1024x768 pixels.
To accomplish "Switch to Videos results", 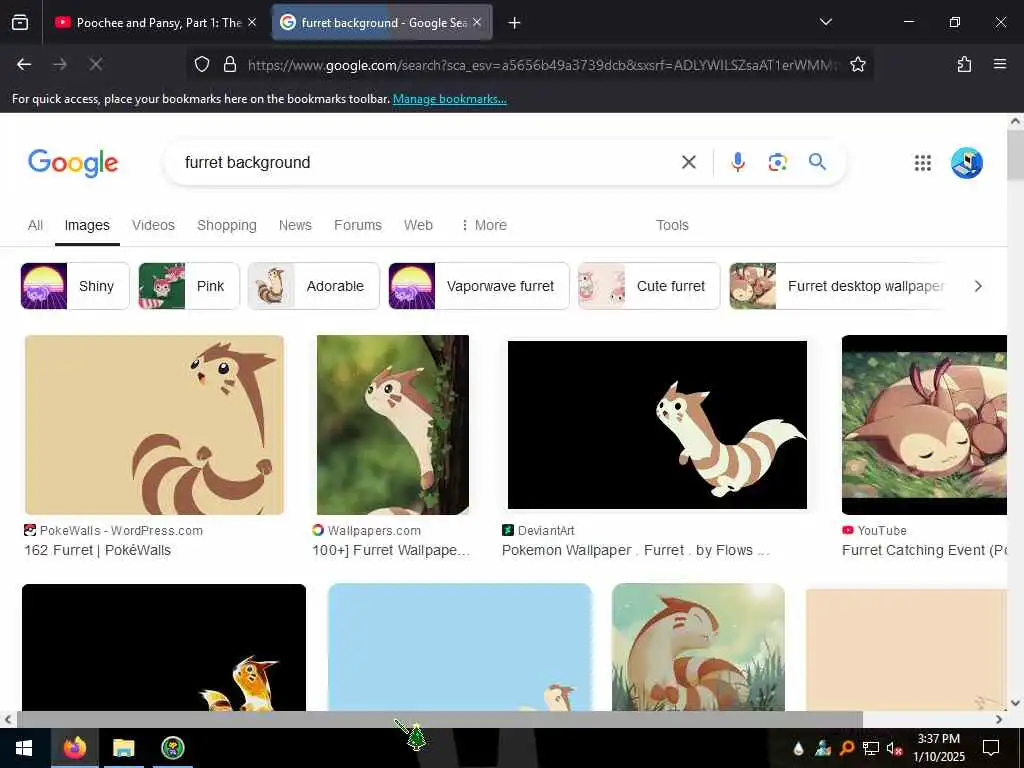I will [x=153, y=225].
